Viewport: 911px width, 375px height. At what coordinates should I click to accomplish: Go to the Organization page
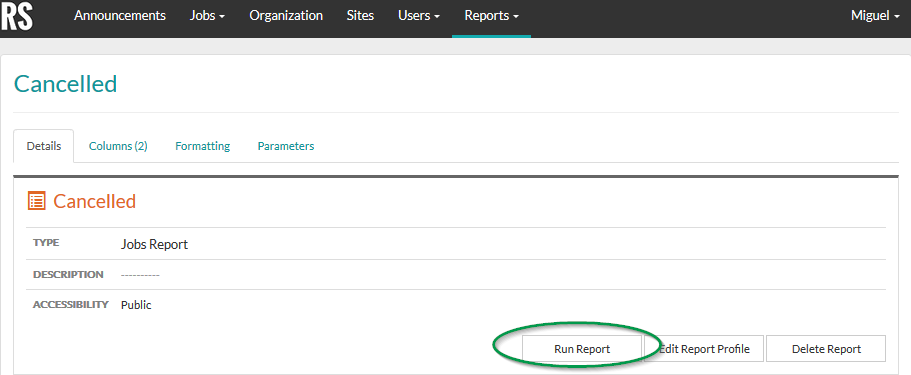286,16
